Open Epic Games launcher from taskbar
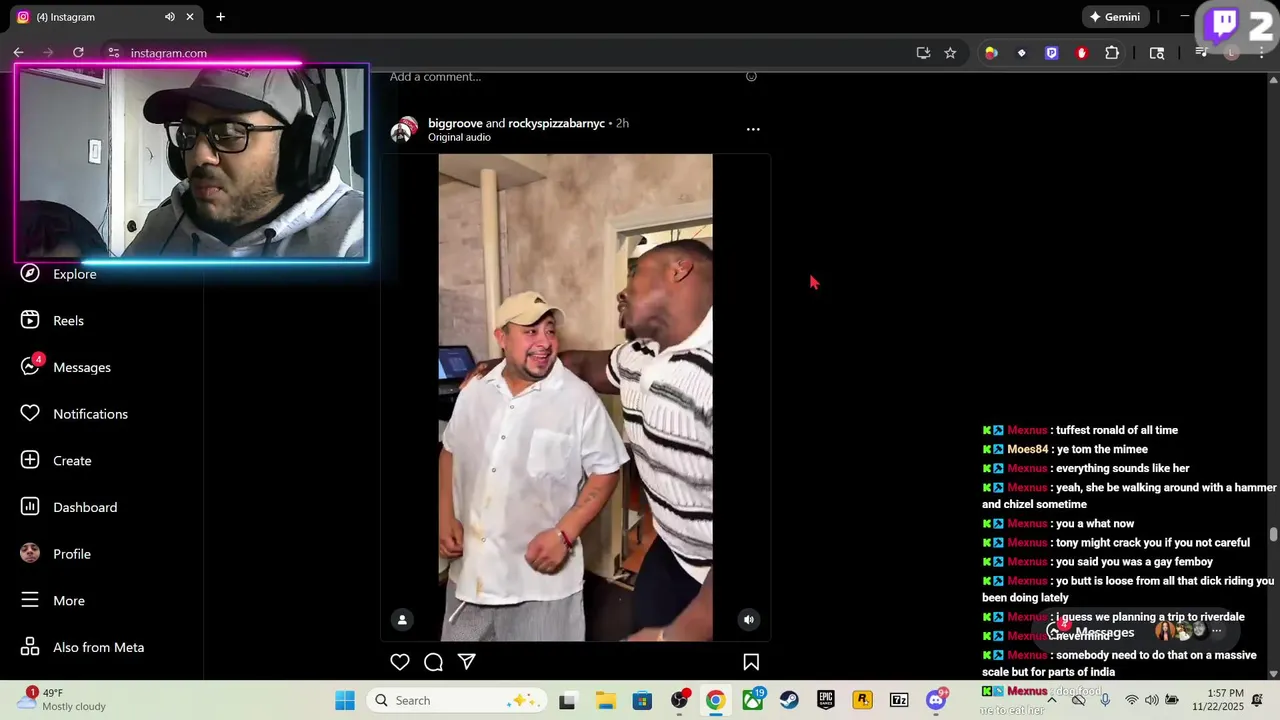The width and height of the screenshot is (1280, 720). [x=826, y=700]
